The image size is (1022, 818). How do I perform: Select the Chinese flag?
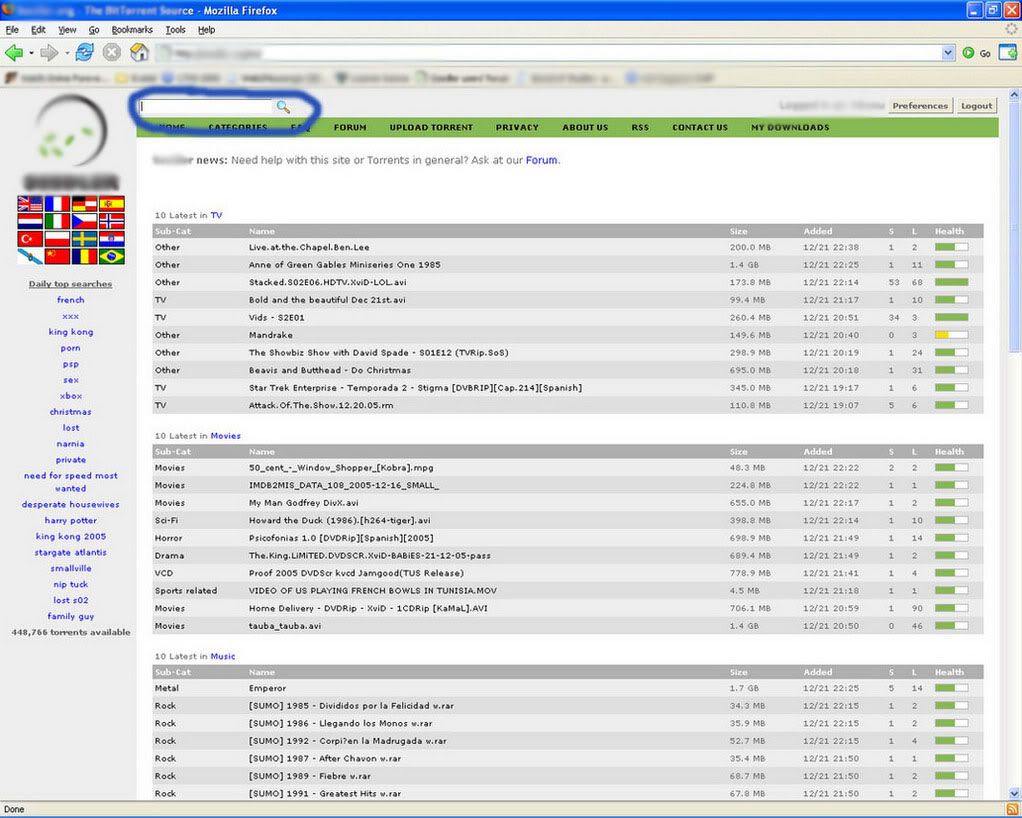click(x=57, y=257)
